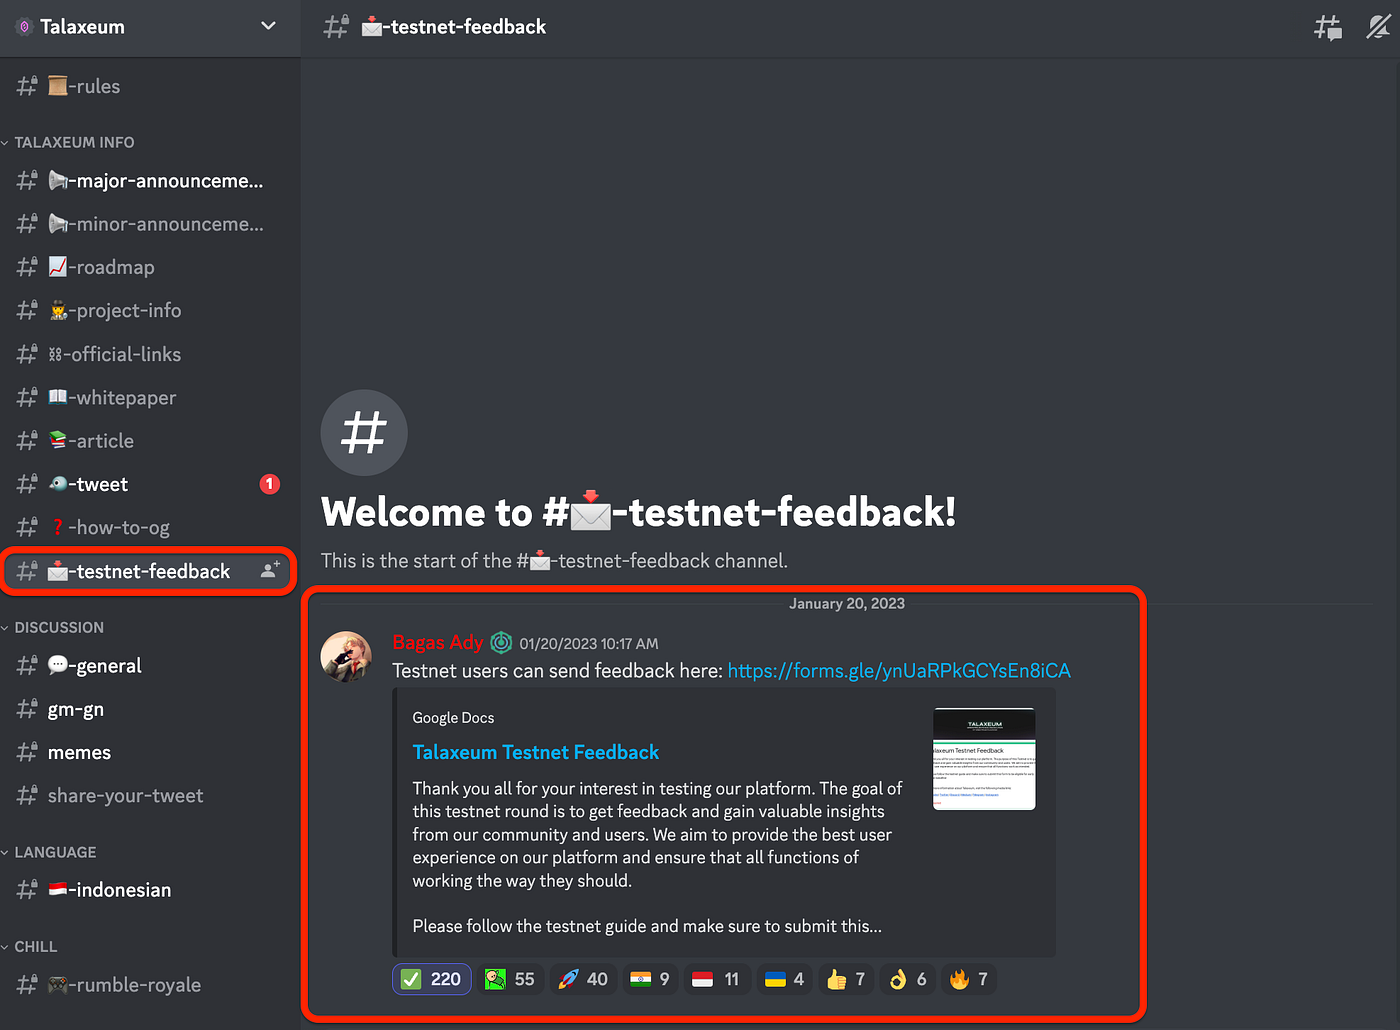Toggle the green emoji reaction with 55
Viewport: 1400px width, 1030px height.
510,979
